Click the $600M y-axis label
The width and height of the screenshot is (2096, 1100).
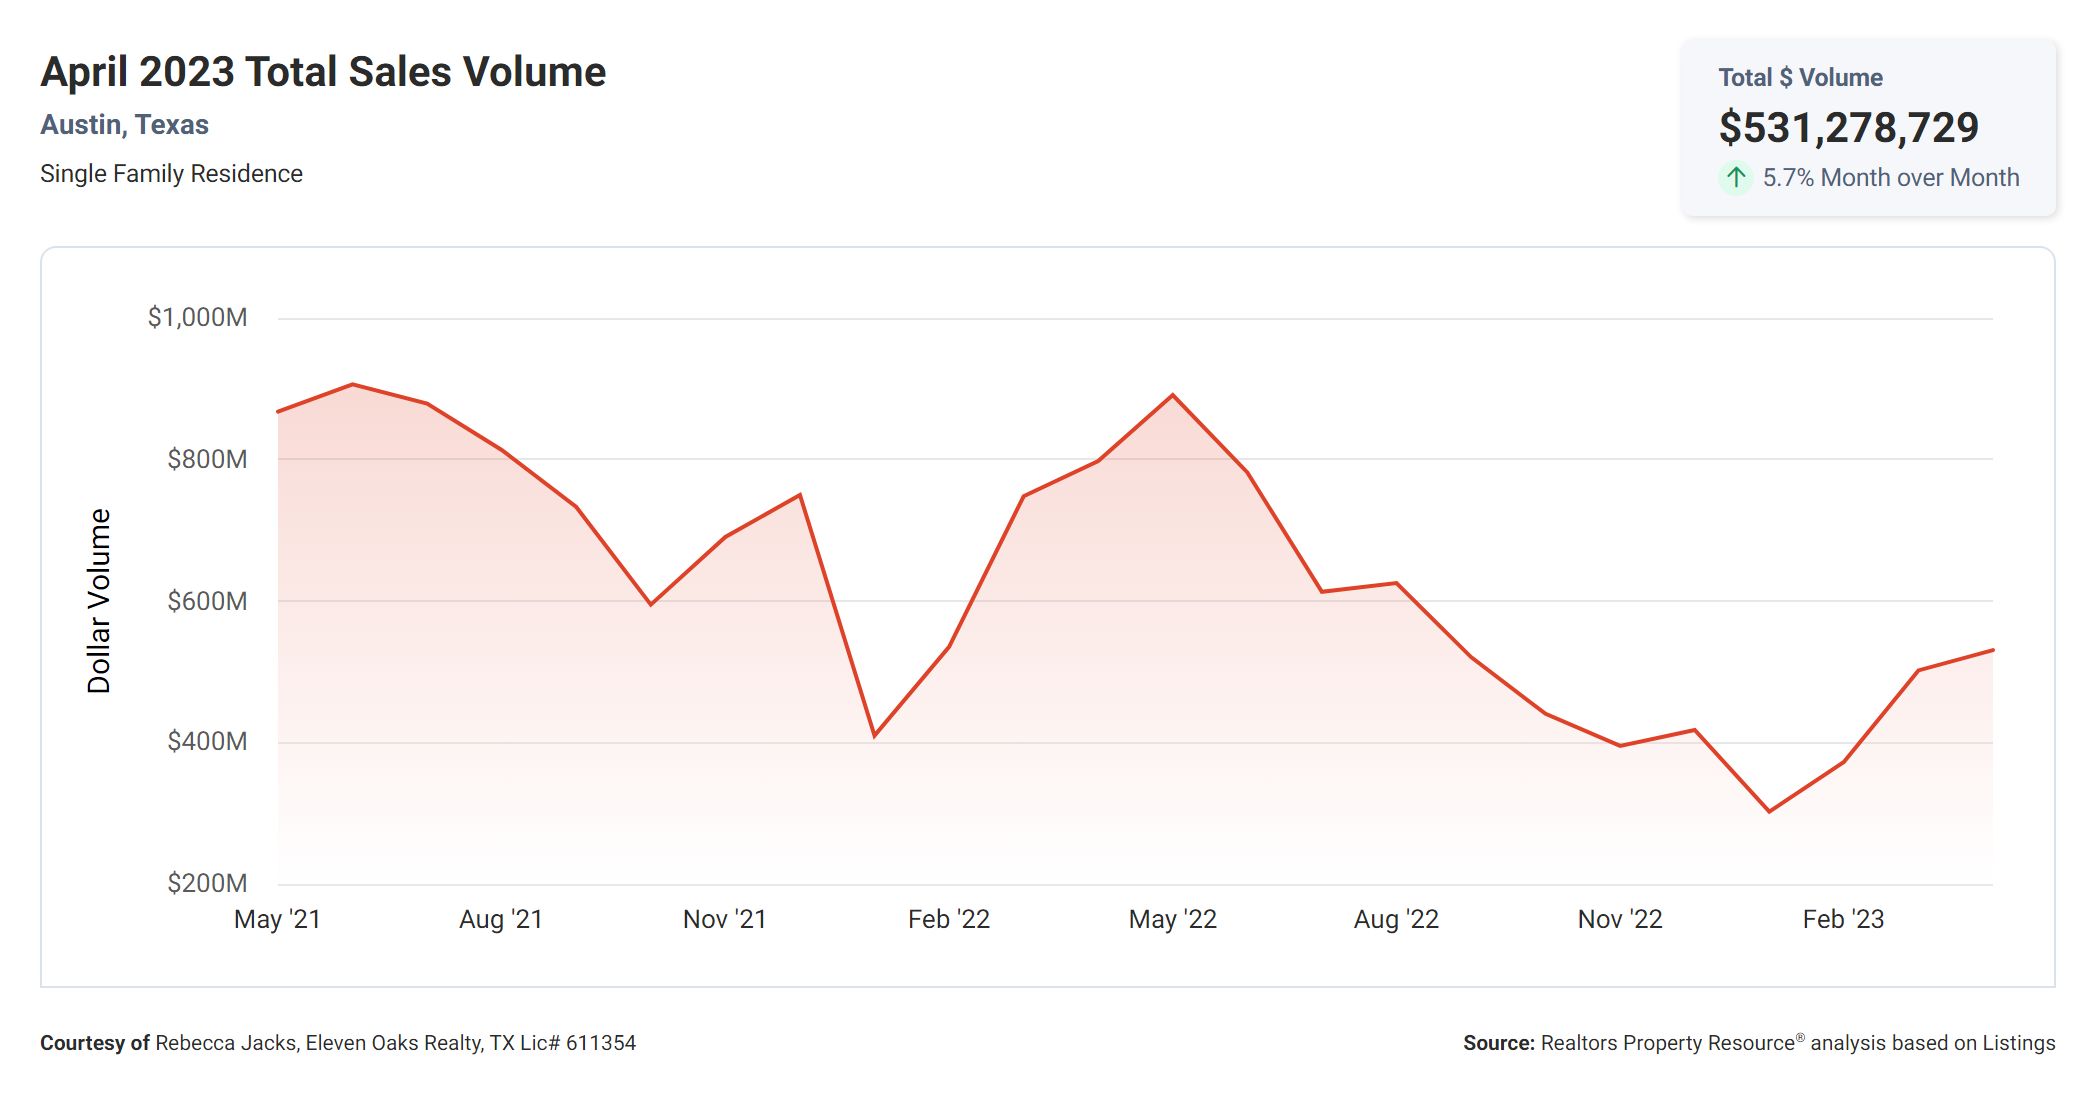[207, 601]
